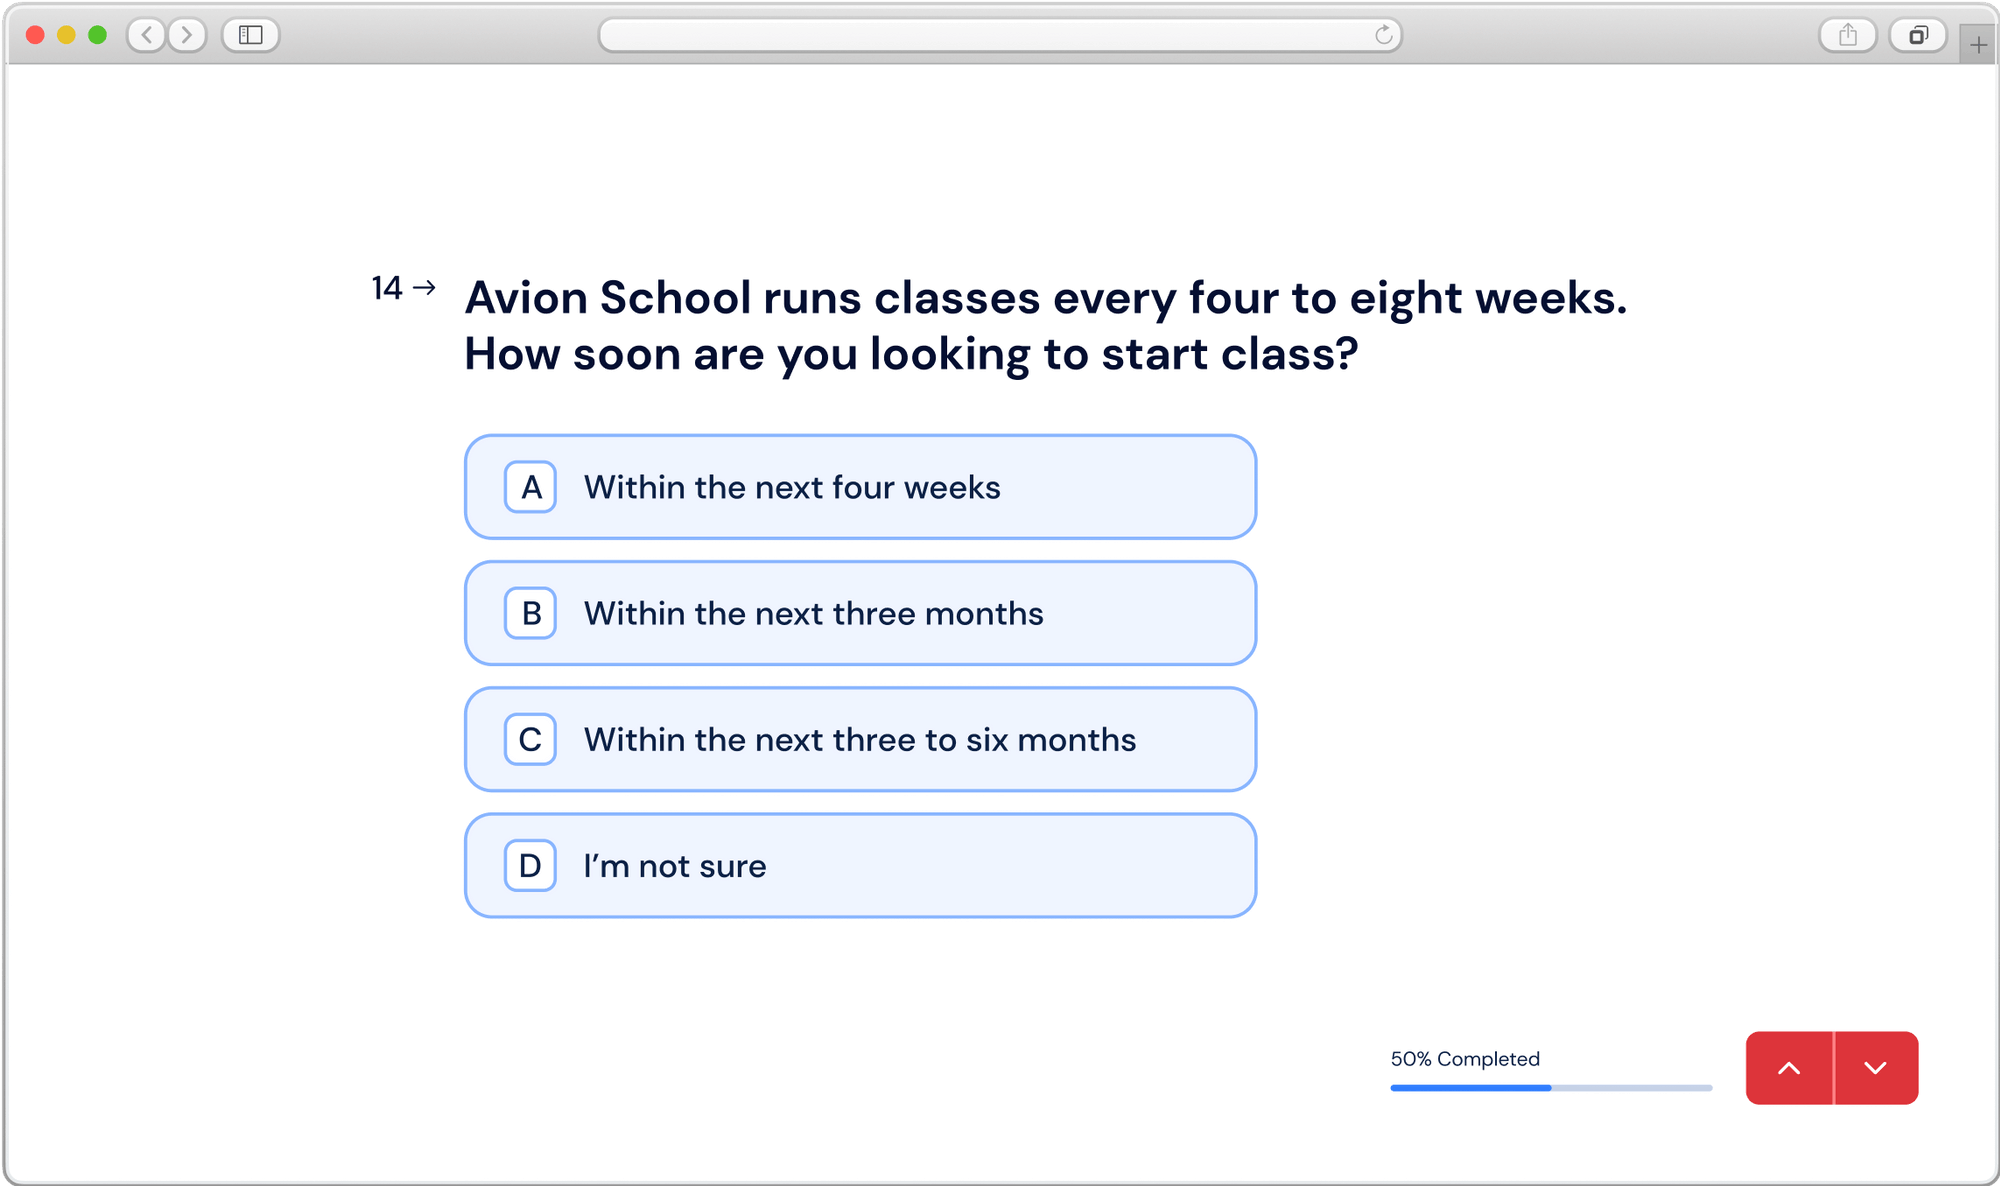Open the tab overview icon

(1918, 35)
